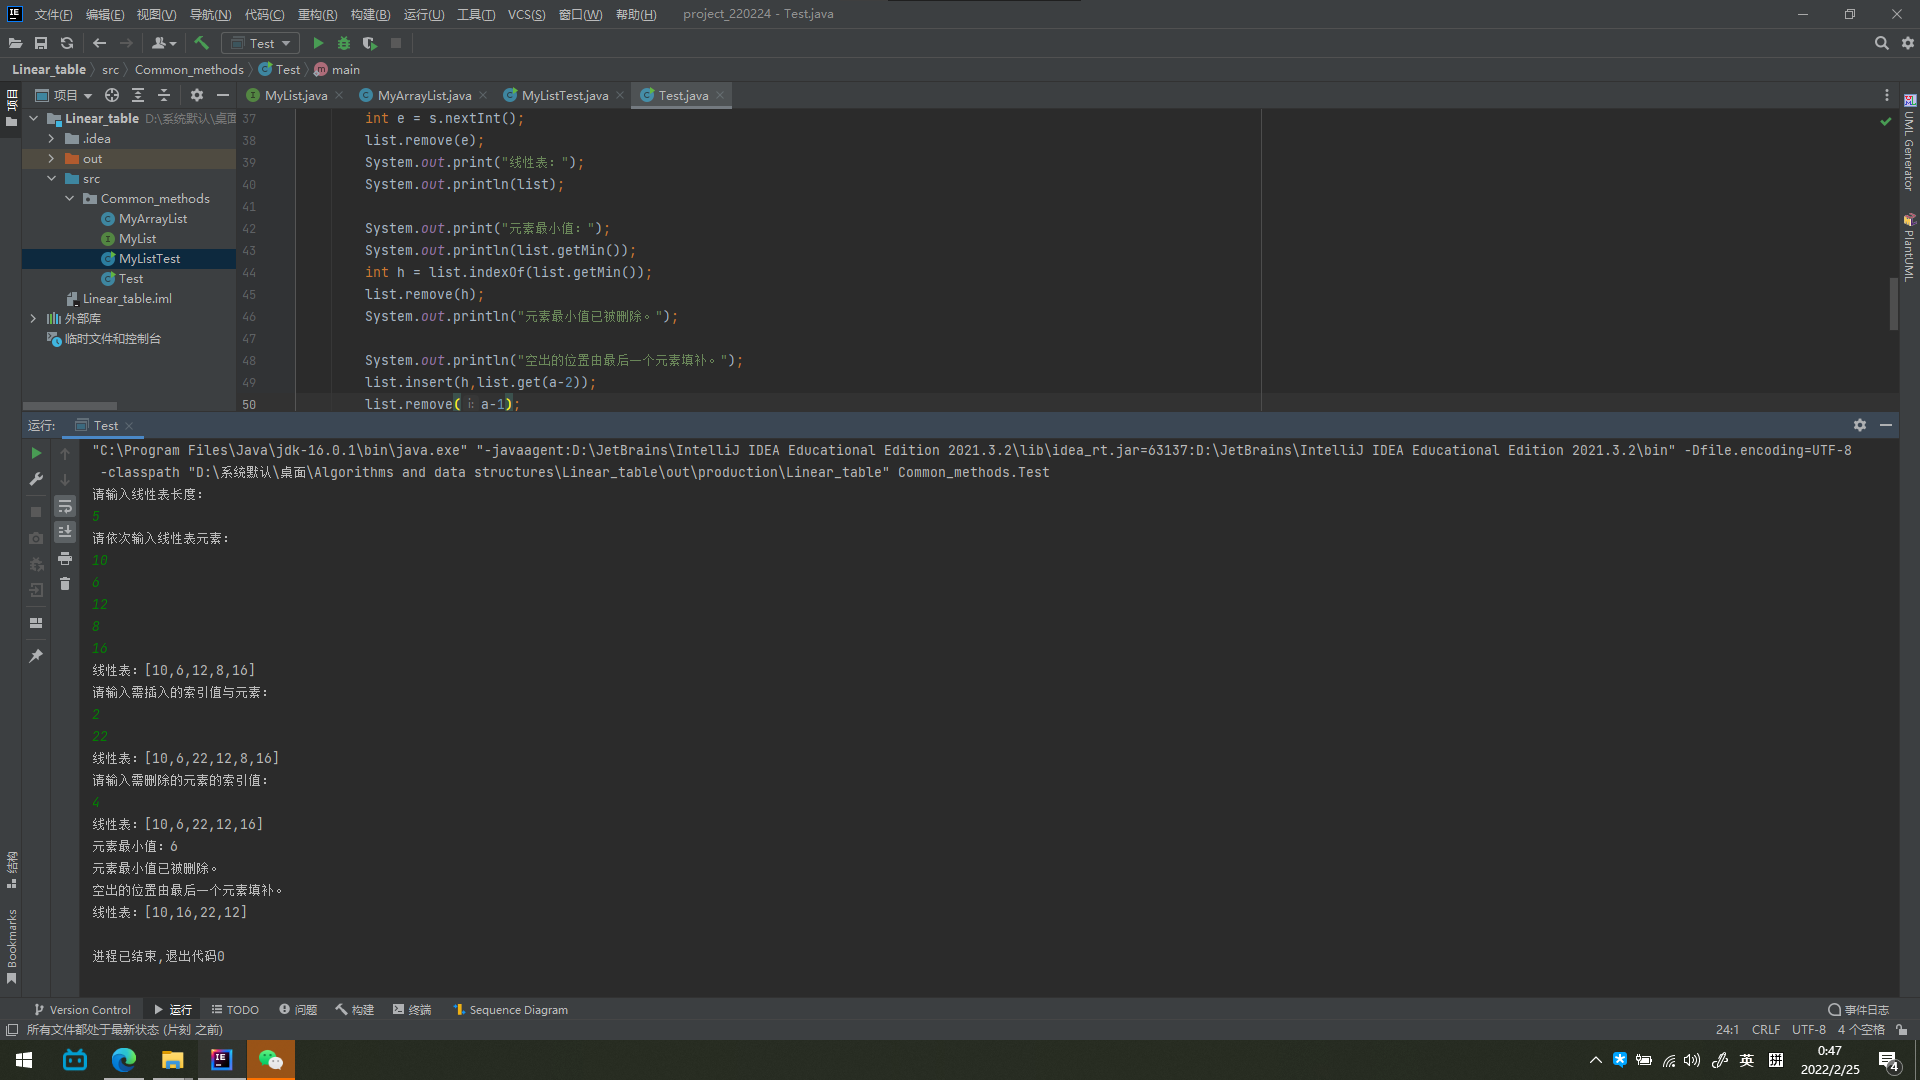
Task: Collapse the Common_methods package node
Action: pos(70,199)
